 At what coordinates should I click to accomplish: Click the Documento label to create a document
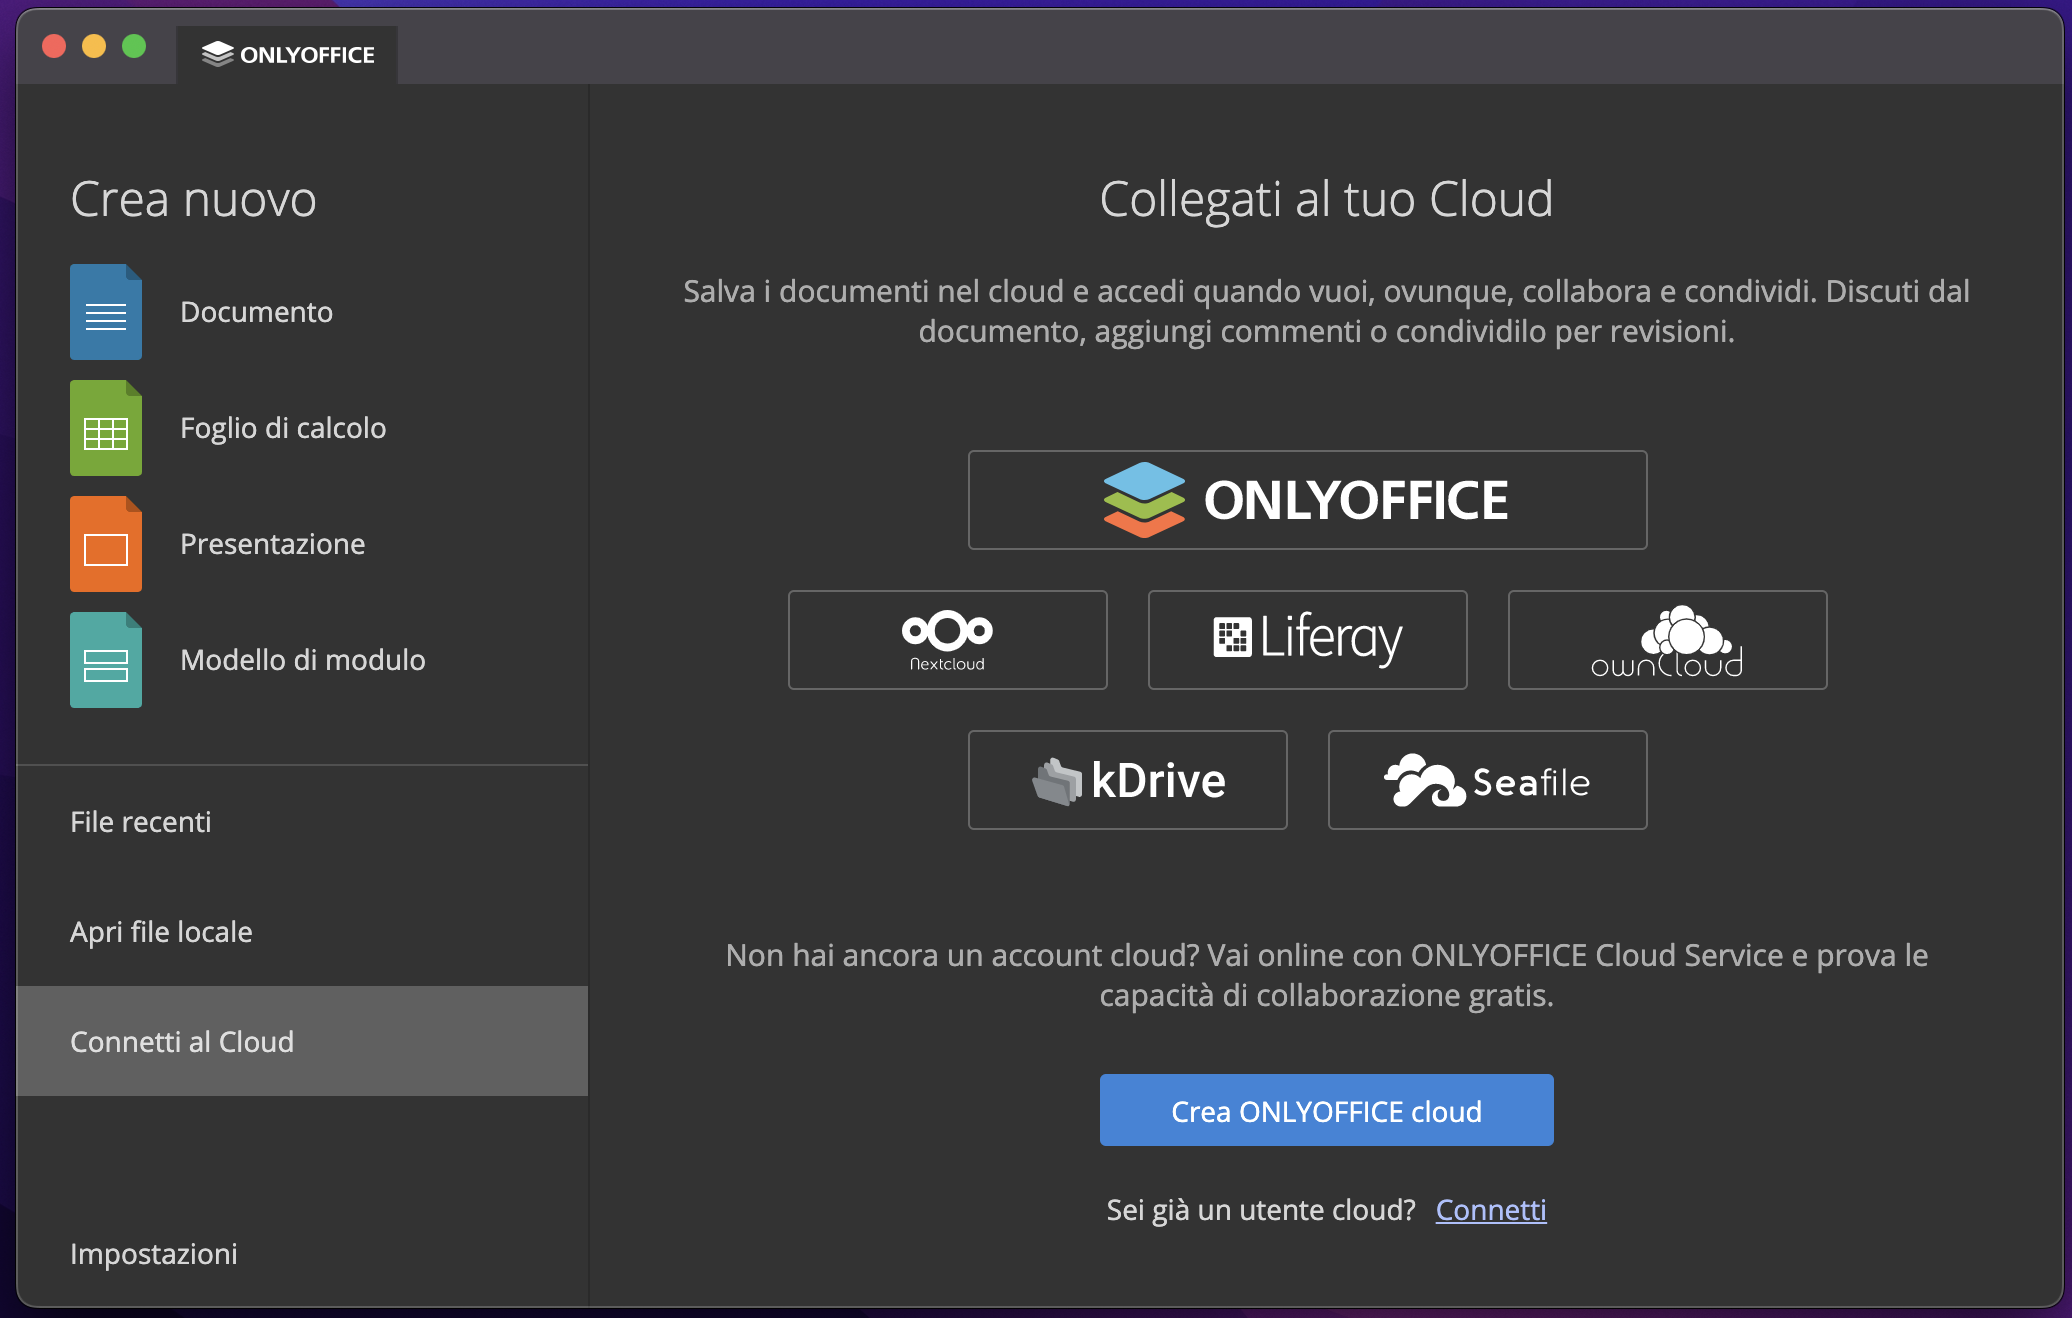(257, 312)
